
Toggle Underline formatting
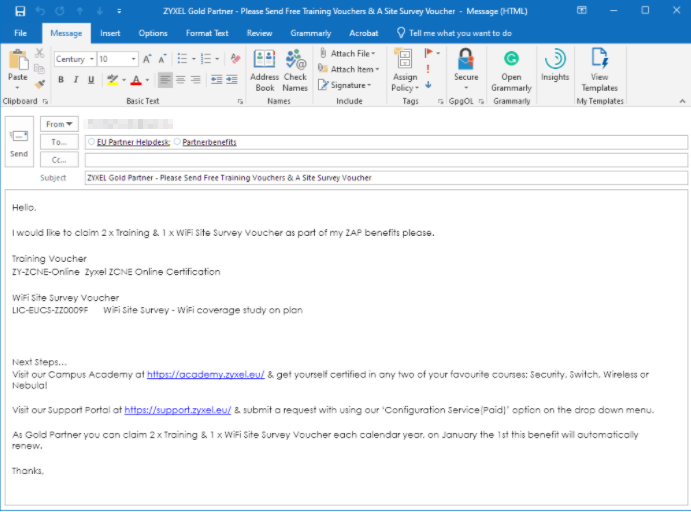91,80
